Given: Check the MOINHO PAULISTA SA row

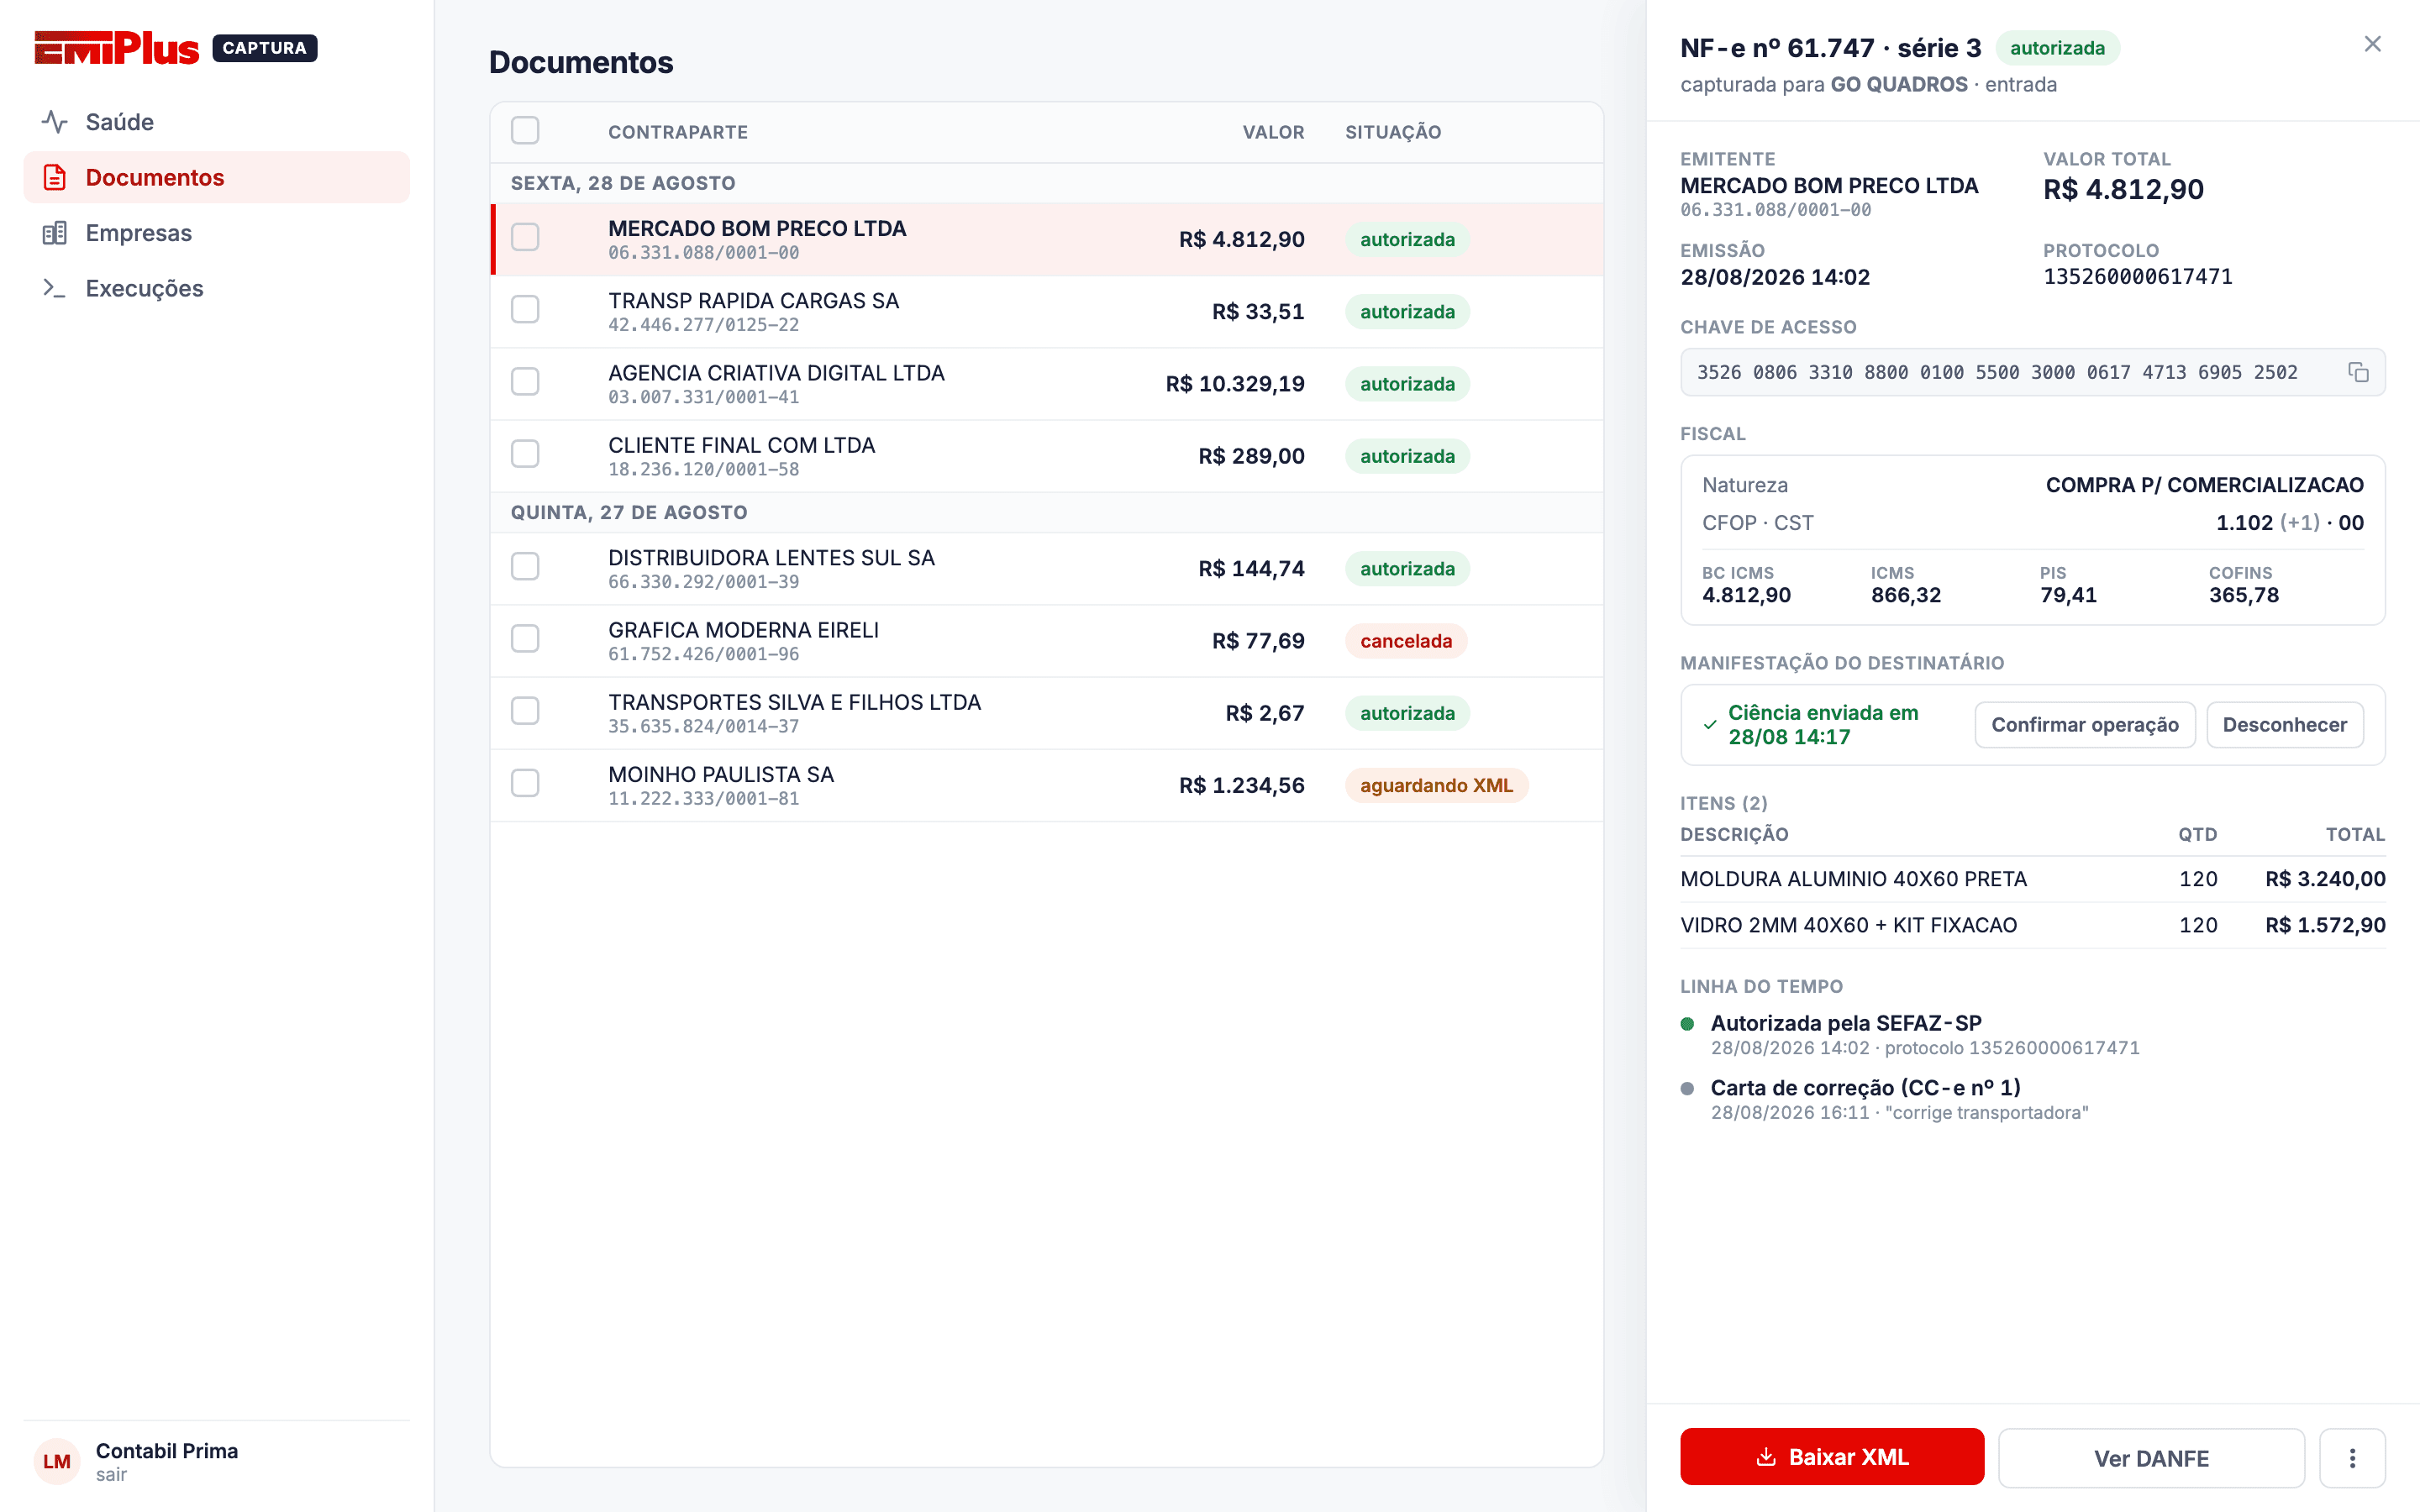Looking at the screenshot, I should click(x=525, y=783).
